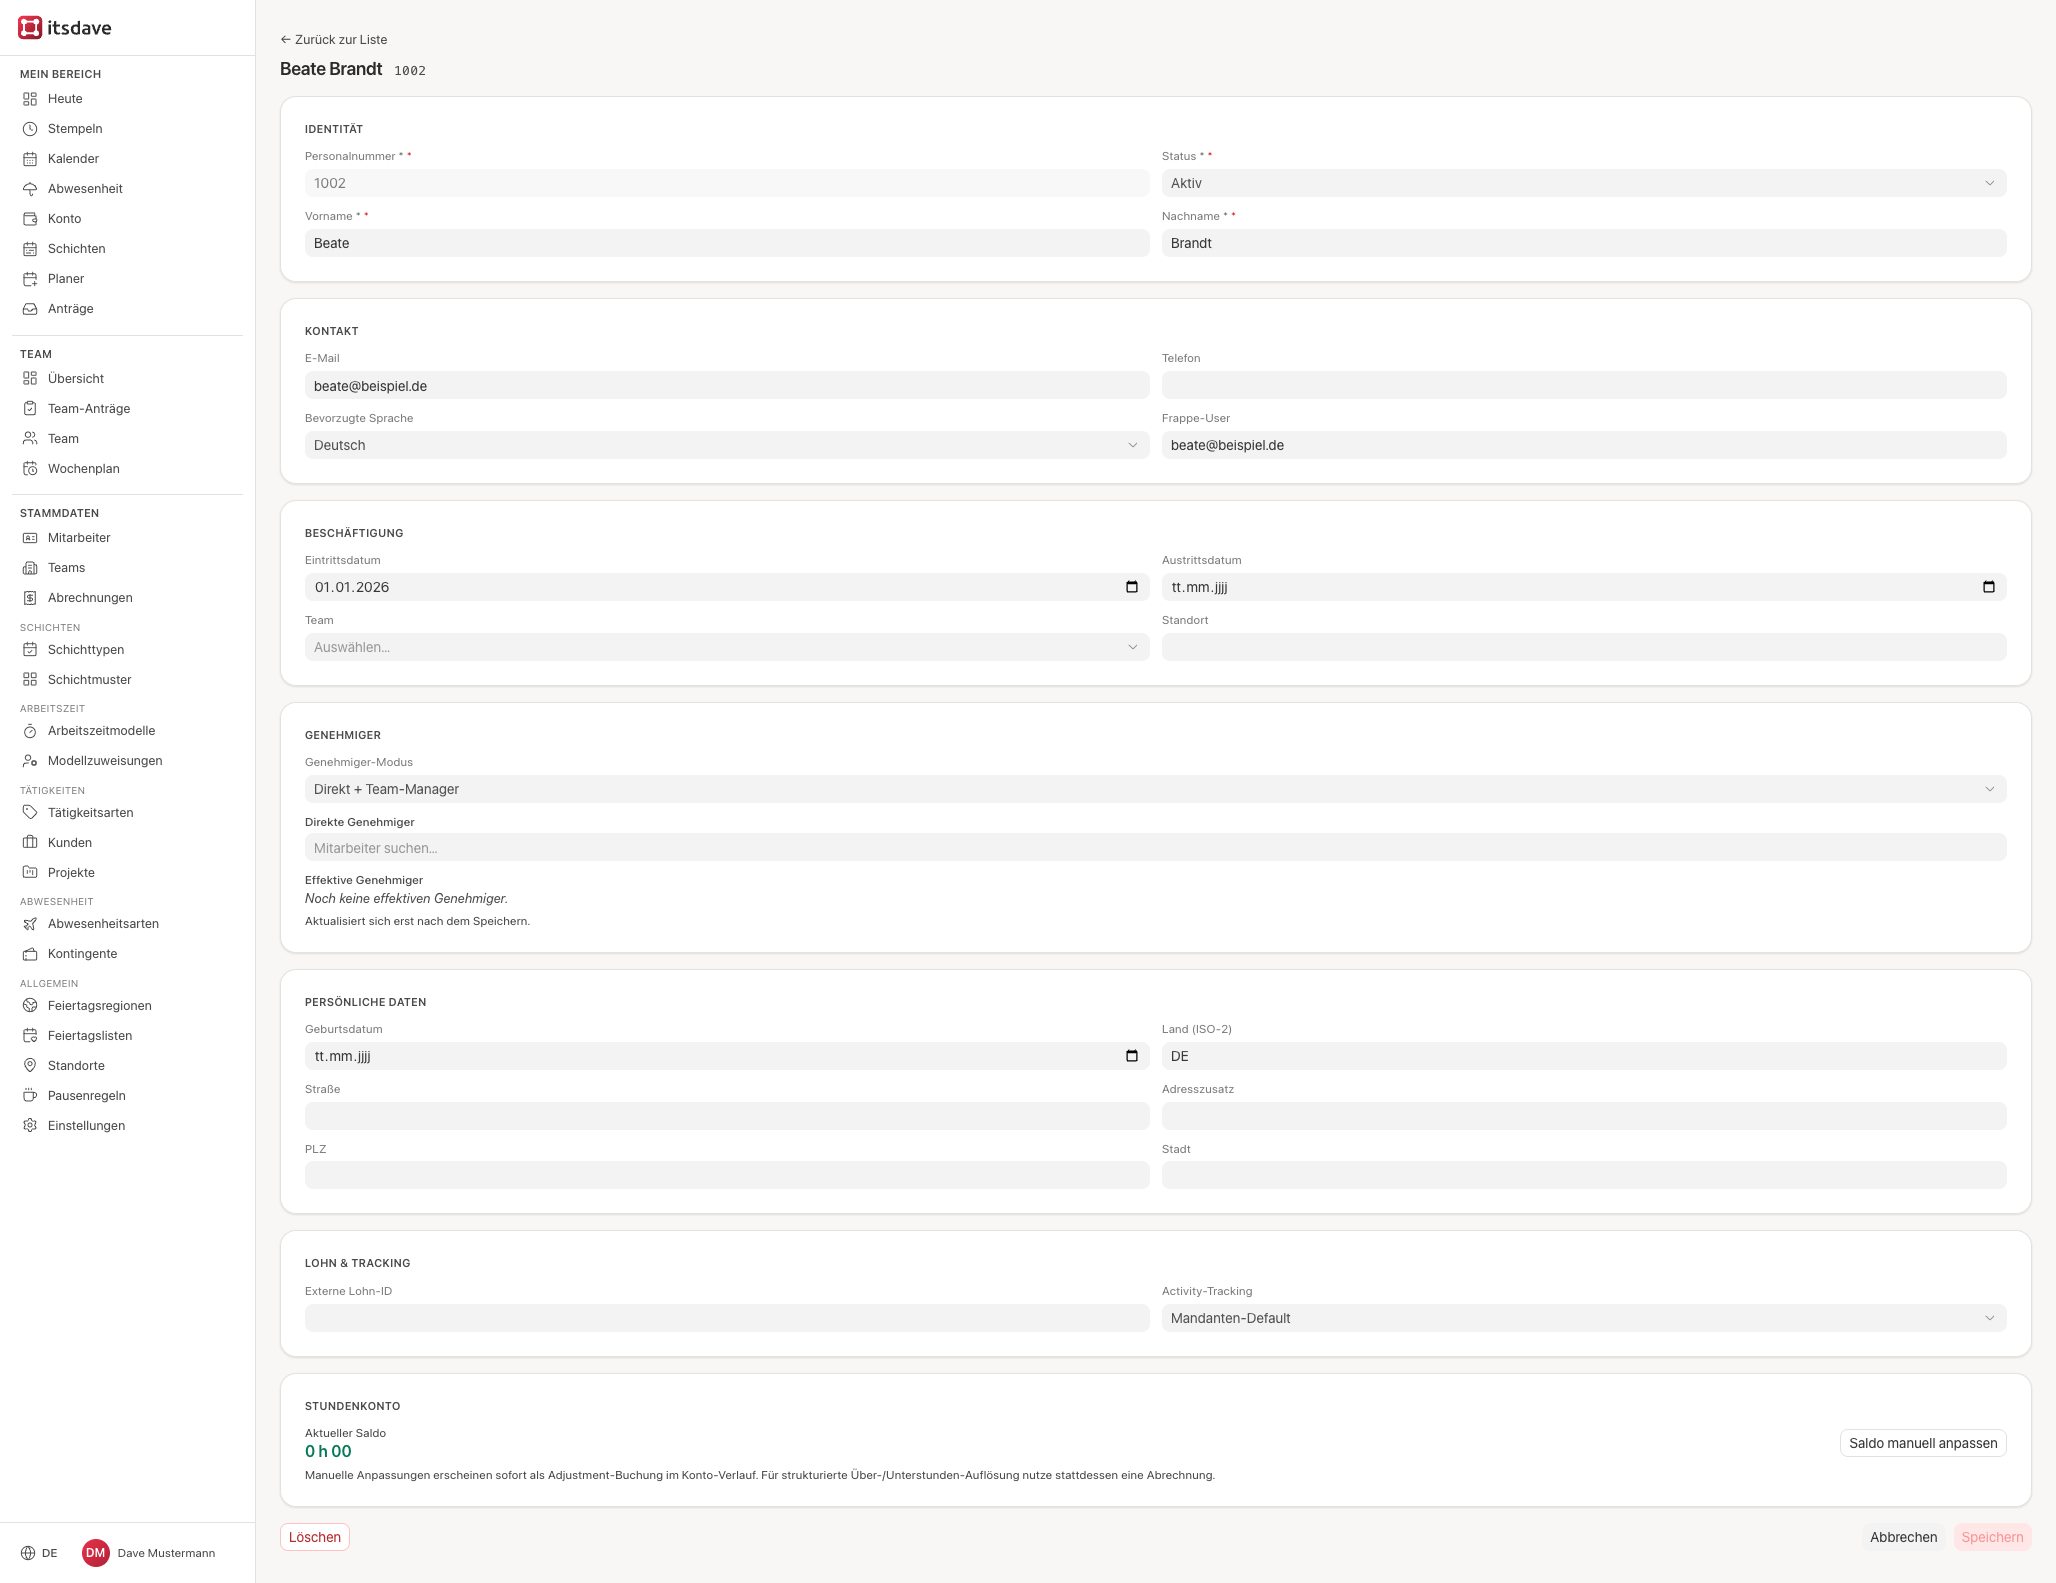Click the Löschen button
The width and height of the screenshot is (2056, 1583).
tap(315, 1537)
